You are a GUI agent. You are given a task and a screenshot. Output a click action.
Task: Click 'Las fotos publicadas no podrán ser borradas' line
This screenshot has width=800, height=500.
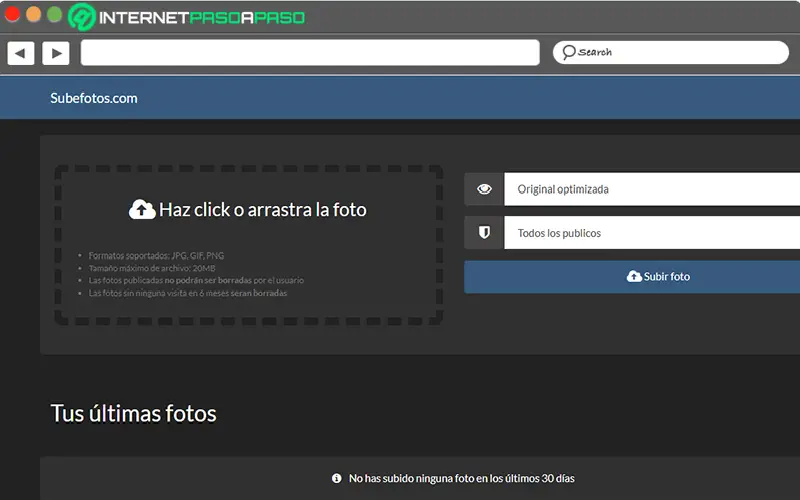pos(196,281)
